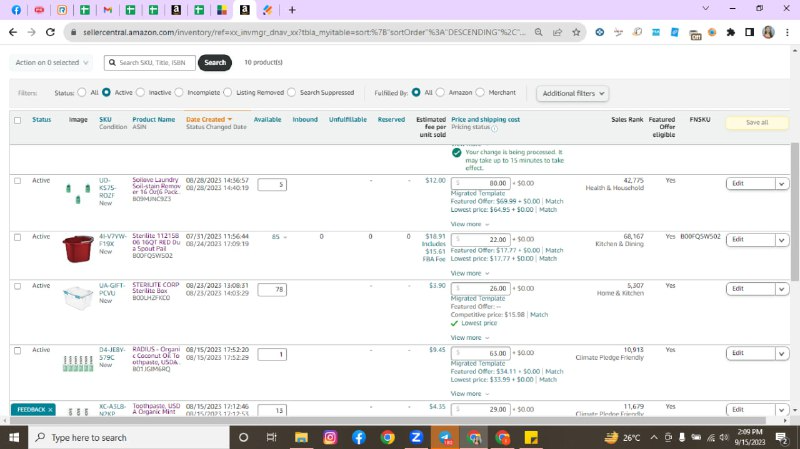Select the Incomplete status radio button
Image resolution: width=800 pixels, height=449 pixels.
pyautogui.click(x=179, y=92)
